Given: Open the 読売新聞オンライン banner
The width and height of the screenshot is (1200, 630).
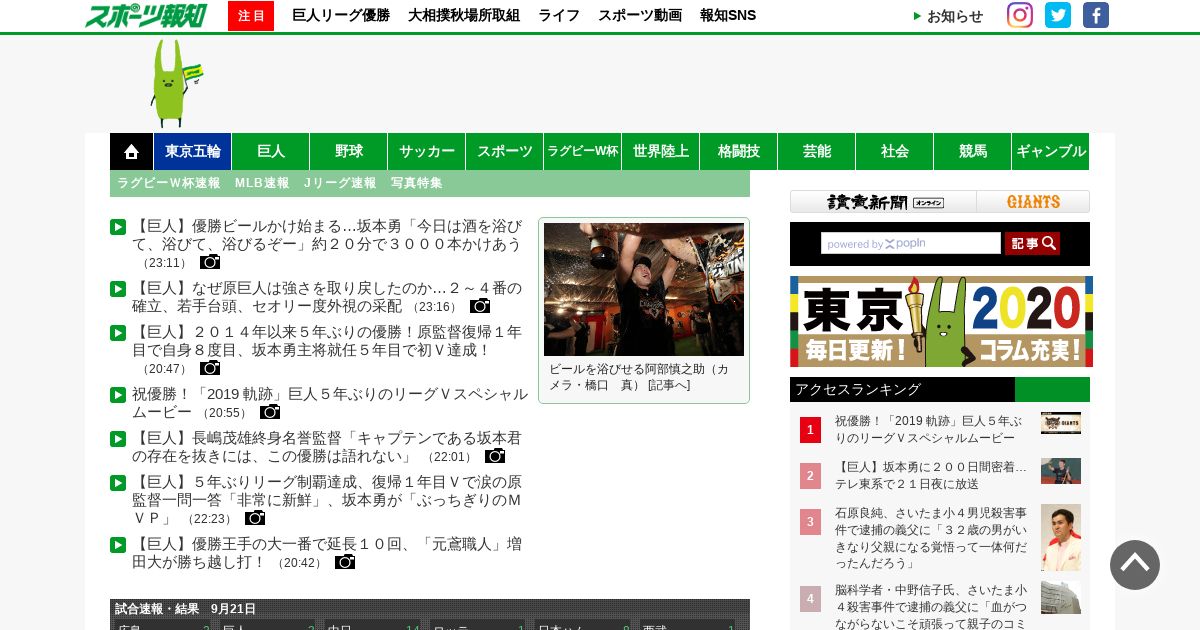Looking at the screenshot, I should 884,202.
